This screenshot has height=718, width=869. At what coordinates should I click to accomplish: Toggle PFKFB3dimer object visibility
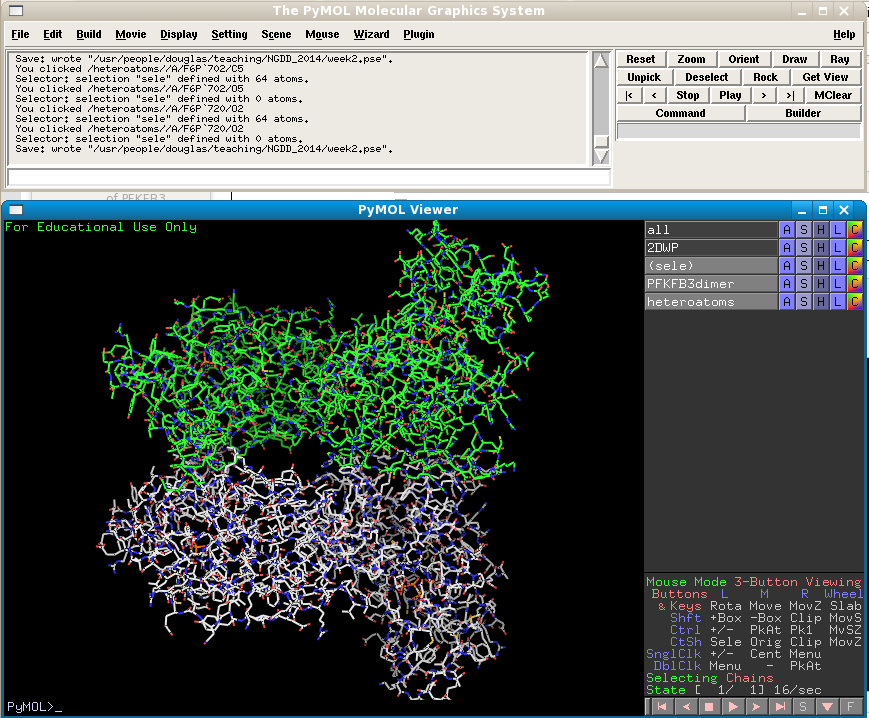point(710,284)
